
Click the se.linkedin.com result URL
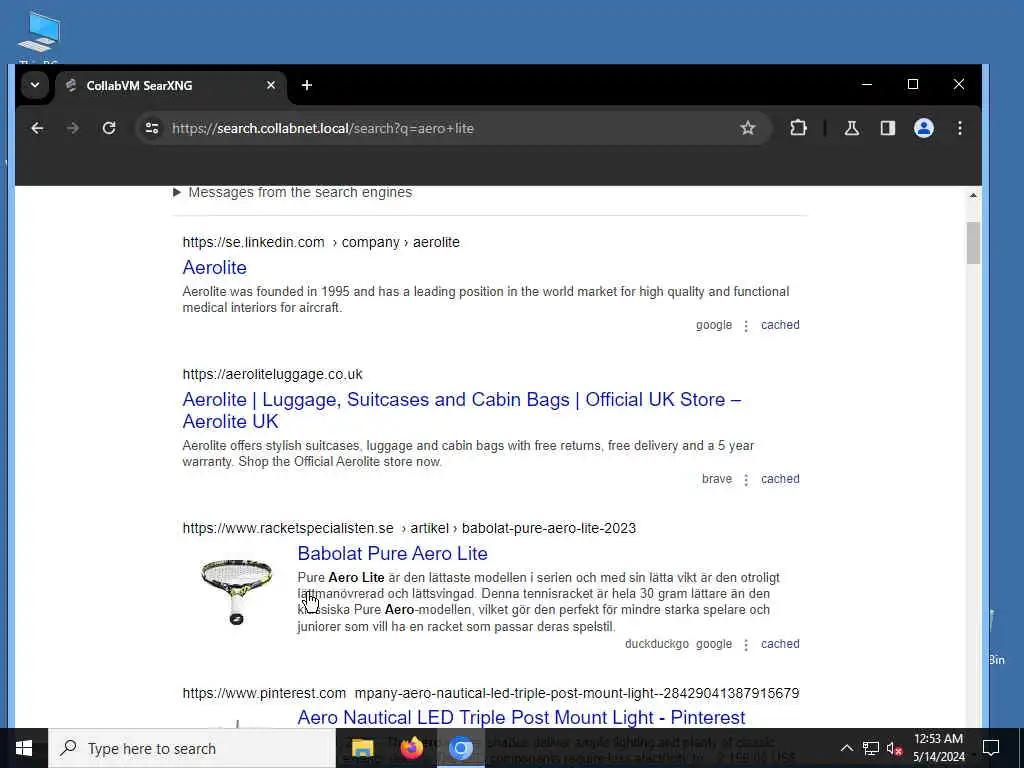[321, 242]
